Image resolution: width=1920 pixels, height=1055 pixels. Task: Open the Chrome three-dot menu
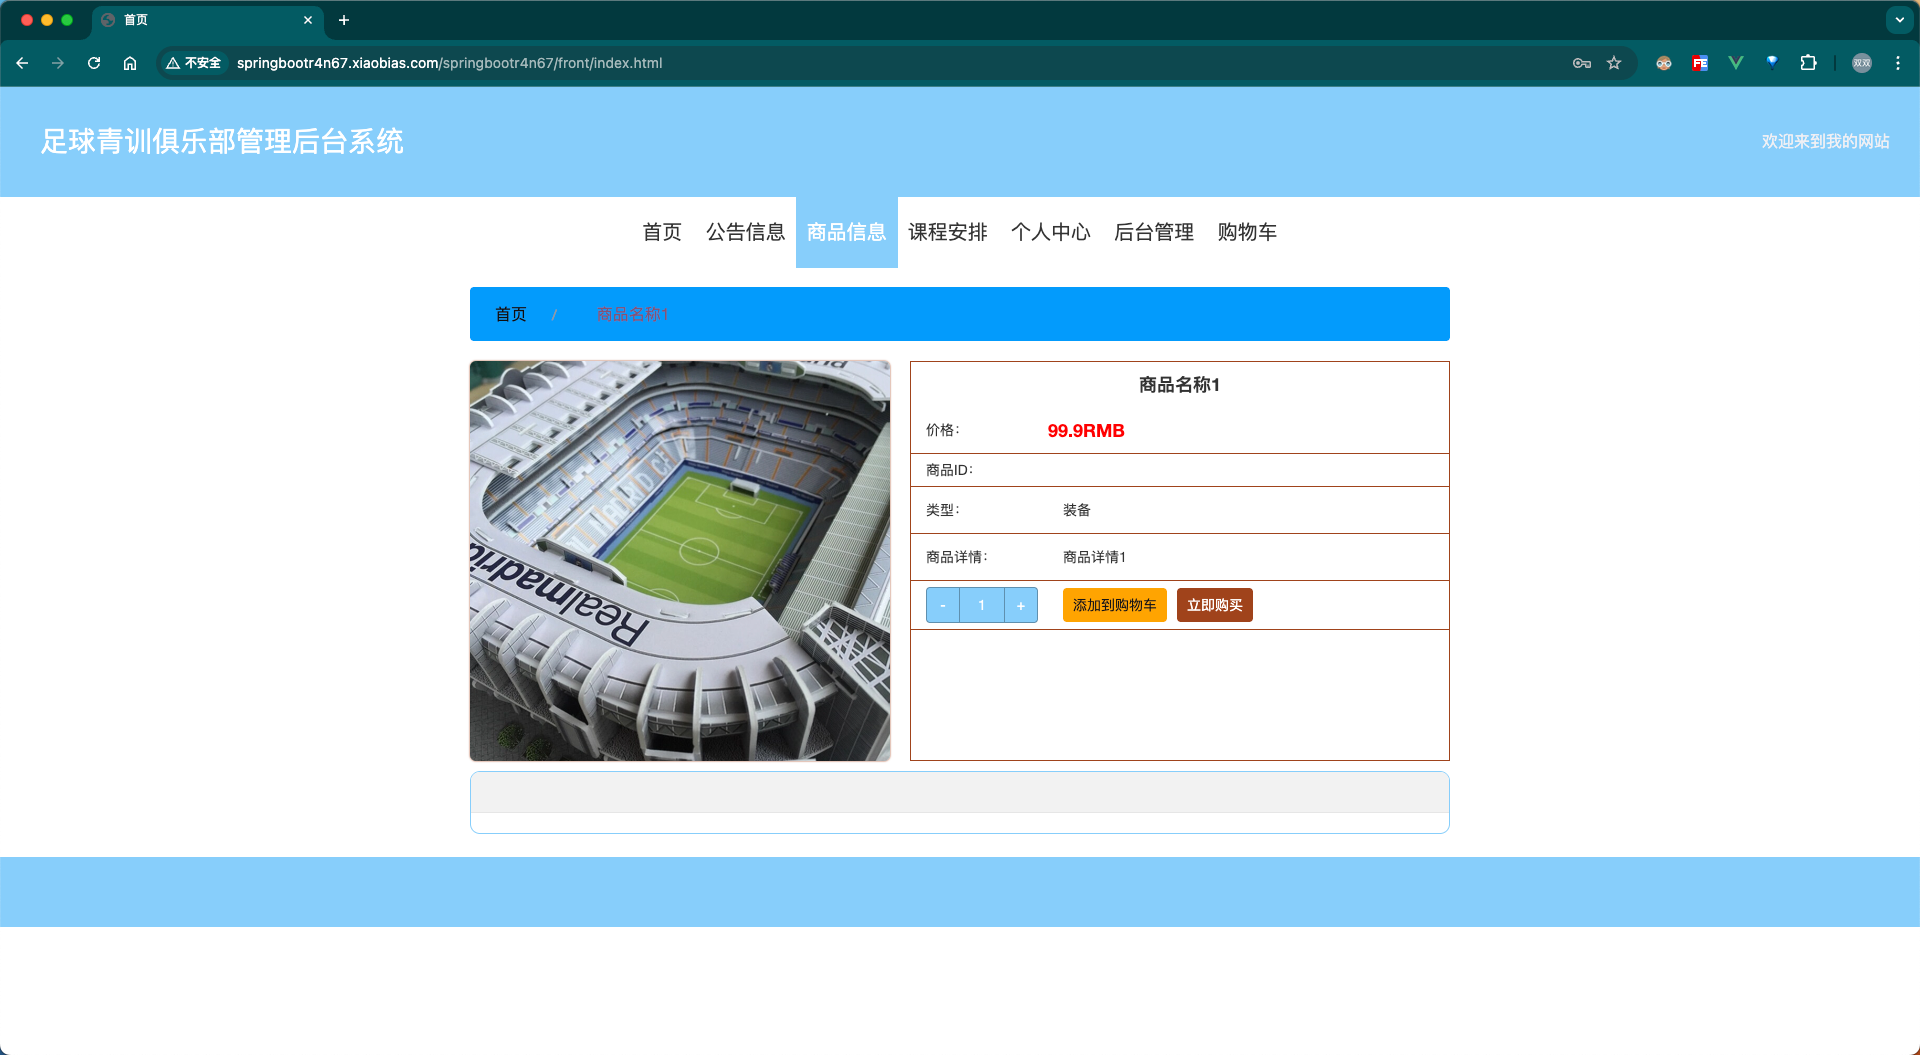click(1898, 63)
